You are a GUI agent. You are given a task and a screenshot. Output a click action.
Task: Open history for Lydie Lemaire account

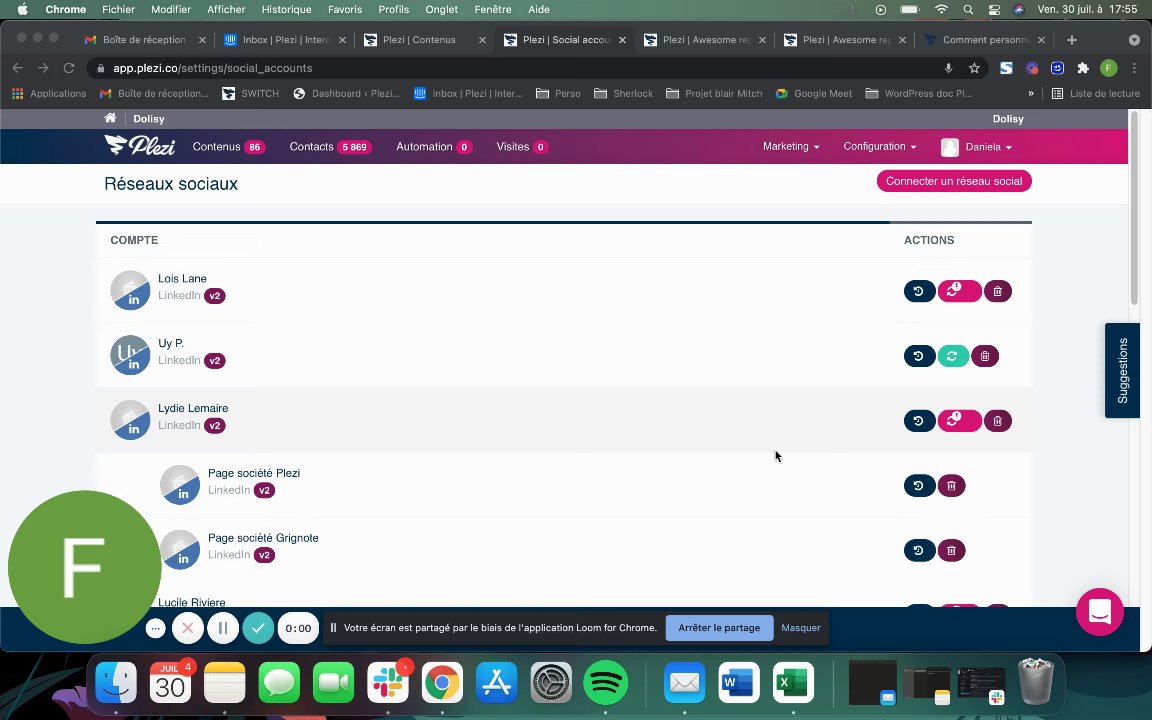[919, 421]
